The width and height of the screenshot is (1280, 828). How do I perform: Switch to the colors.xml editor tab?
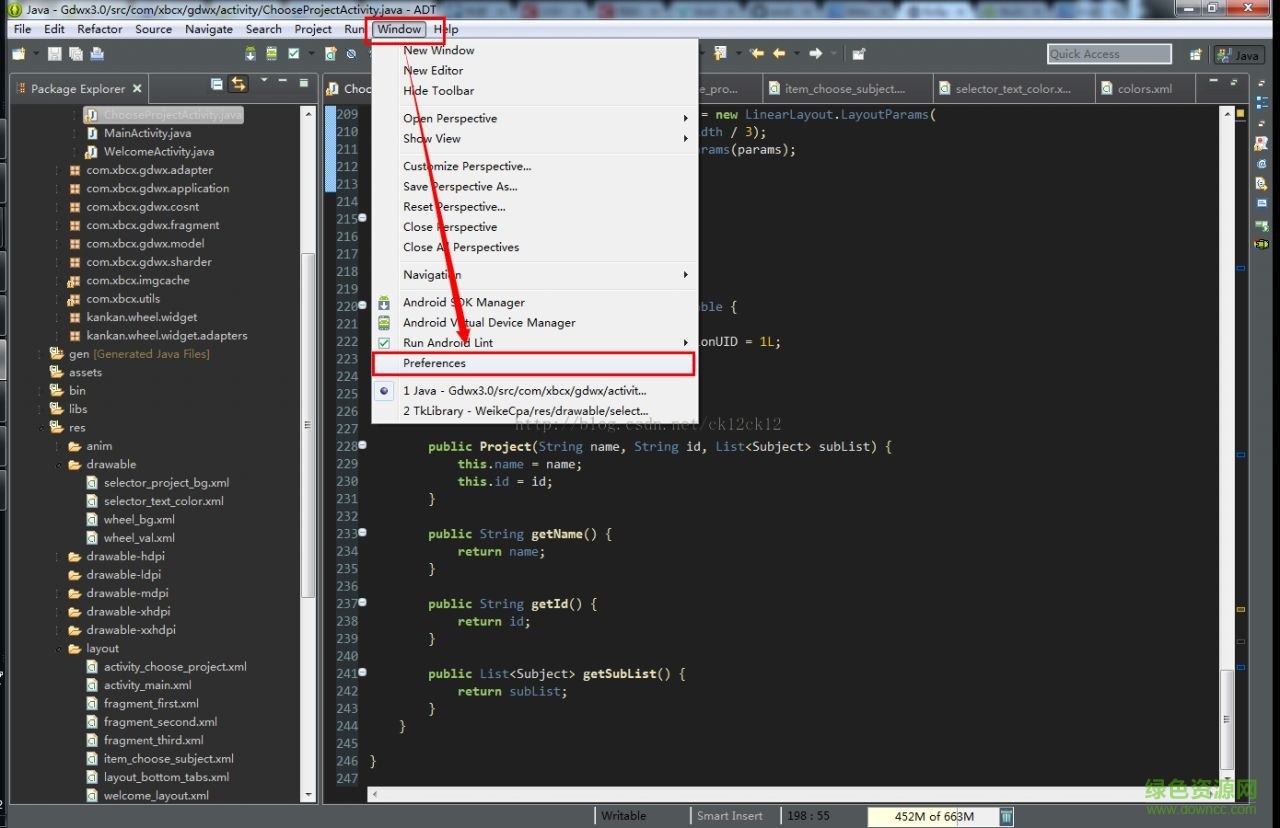click(x=1144, y=89)
